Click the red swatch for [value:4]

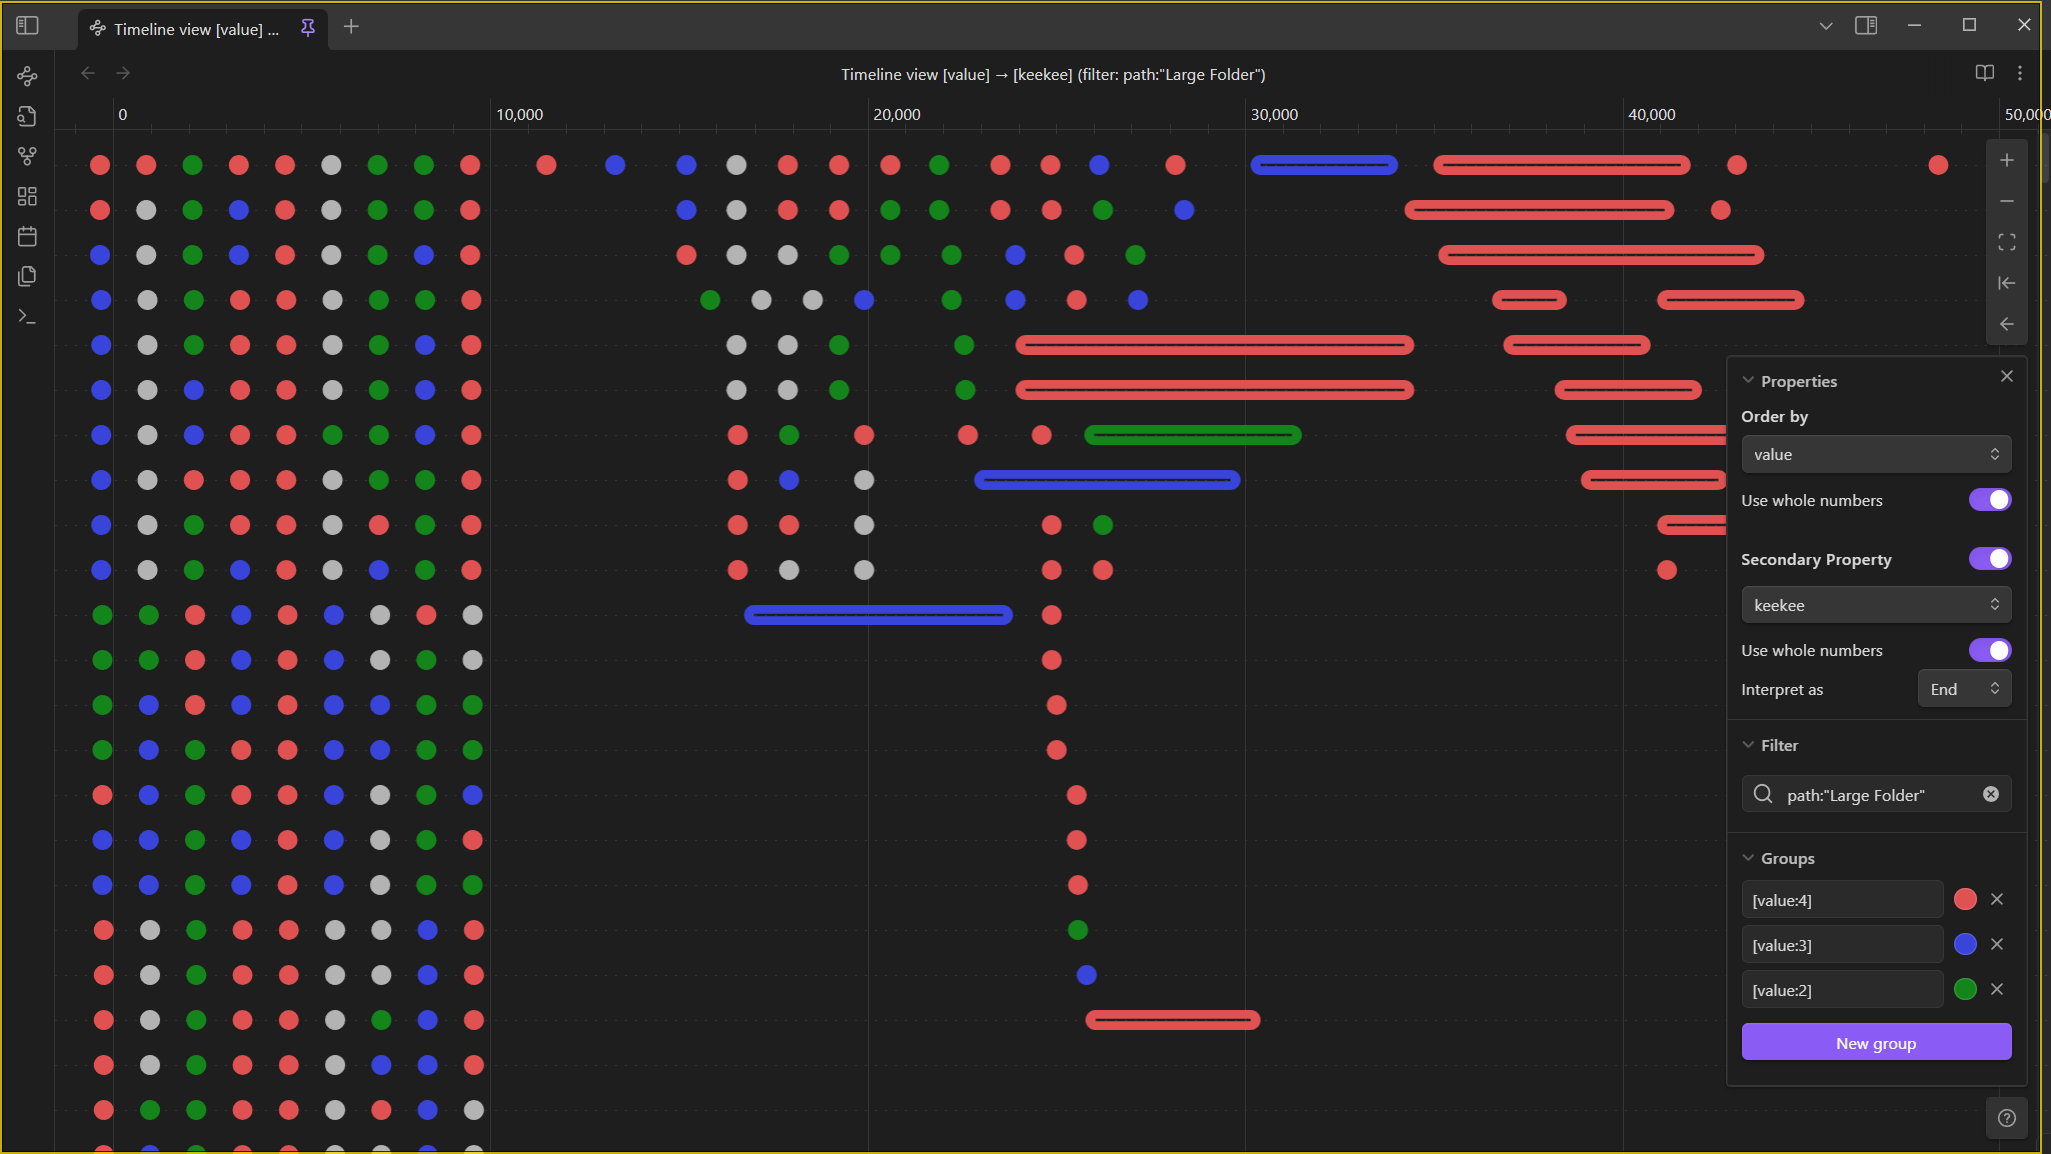(x=1964, y=899)
